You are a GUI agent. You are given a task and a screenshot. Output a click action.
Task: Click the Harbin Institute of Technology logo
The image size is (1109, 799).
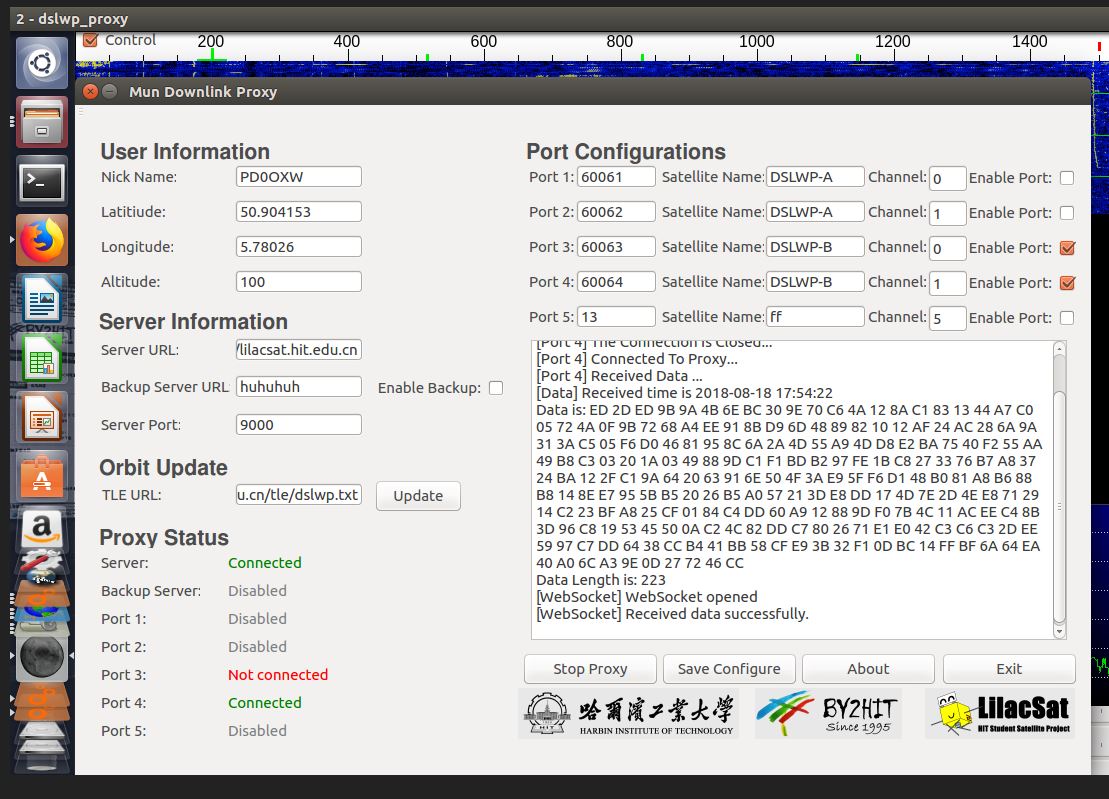(628, 713)
